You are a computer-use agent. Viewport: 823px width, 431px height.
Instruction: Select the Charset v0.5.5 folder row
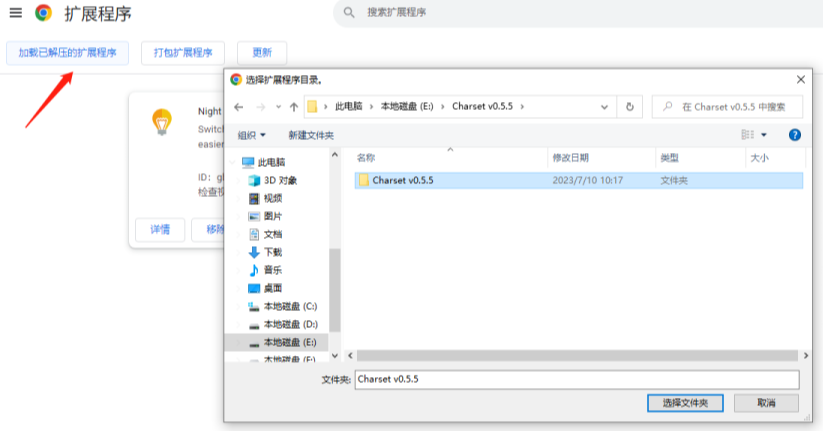pos(579,181)
